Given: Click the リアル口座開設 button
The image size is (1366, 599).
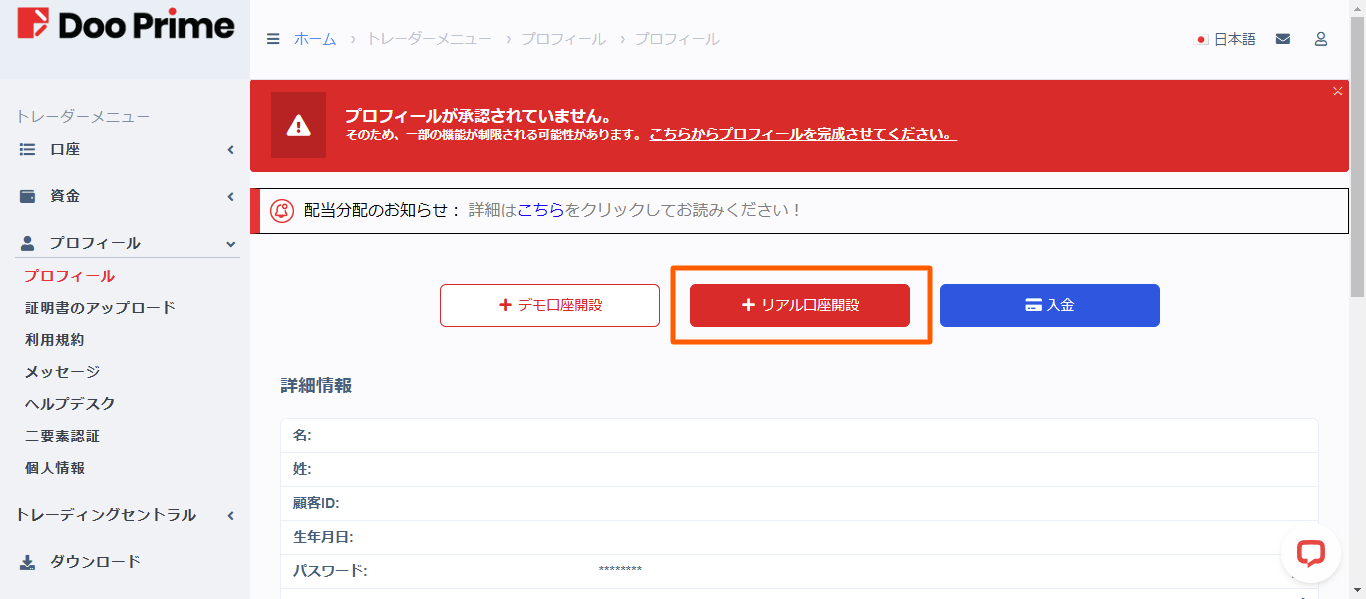Looking at the screenshot, I should pyautogui.click(x=800, y=305).
